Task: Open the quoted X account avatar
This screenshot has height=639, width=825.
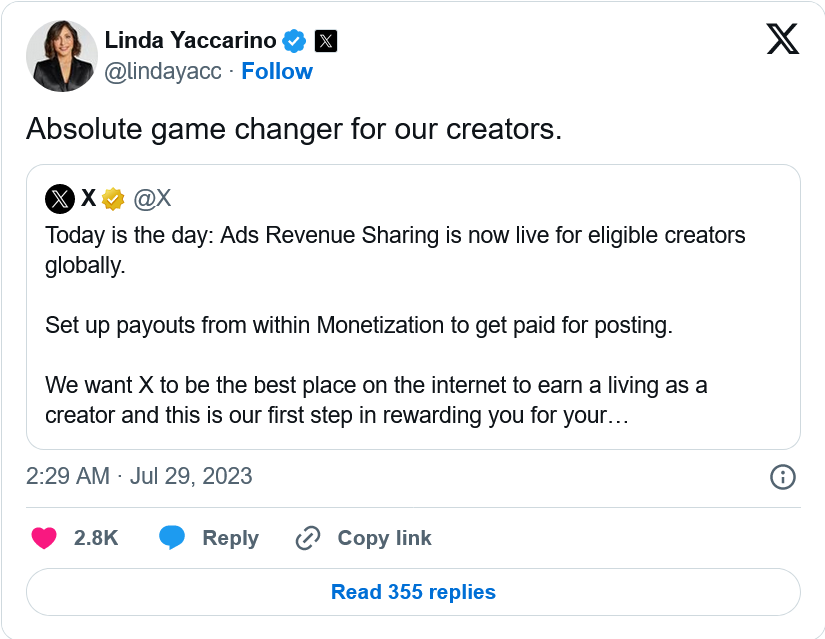Action: point(60,199)
